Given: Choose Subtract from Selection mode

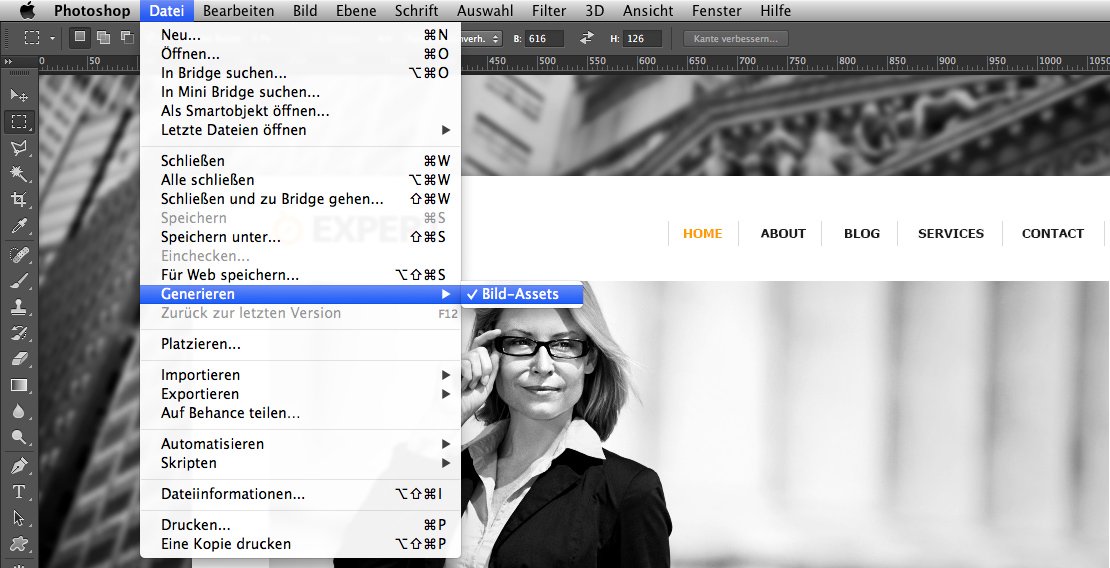Looking at the screenshot, I should click(127, 38).
